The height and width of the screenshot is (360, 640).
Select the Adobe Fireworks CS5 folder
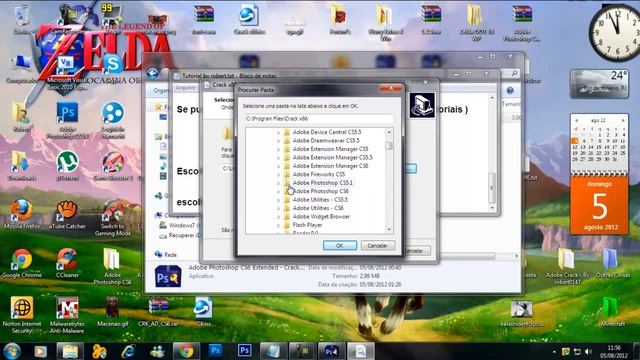[x=318, y=174]
